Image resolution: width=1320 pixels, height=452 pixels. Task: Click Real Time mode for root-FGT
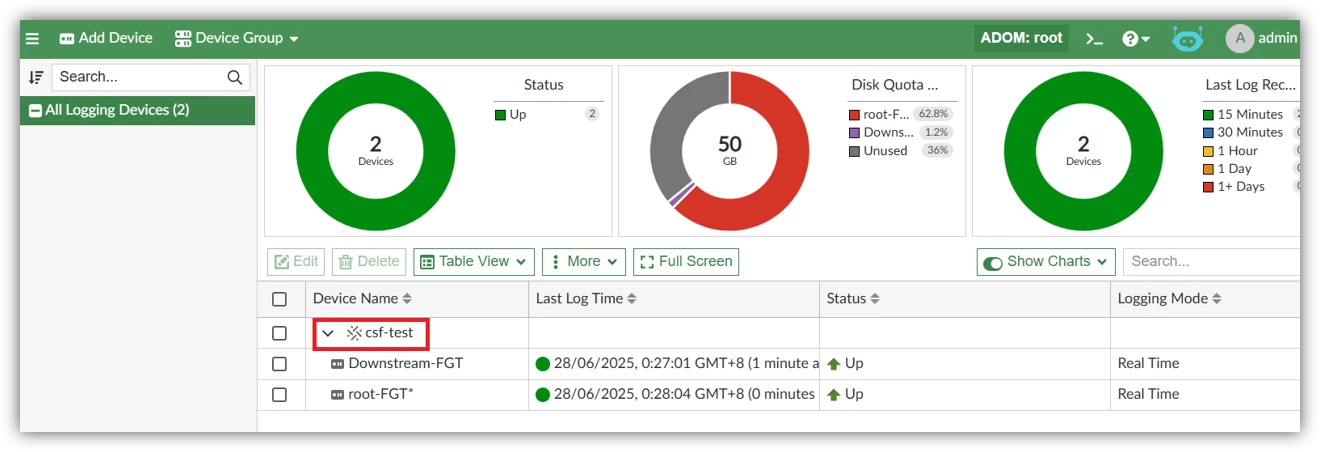coord(1148,395)
